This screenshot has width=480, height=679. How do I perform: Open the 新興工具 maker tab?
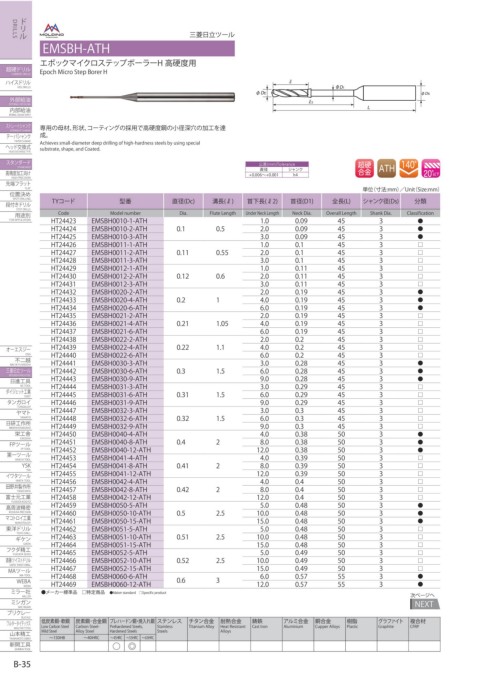16,645
